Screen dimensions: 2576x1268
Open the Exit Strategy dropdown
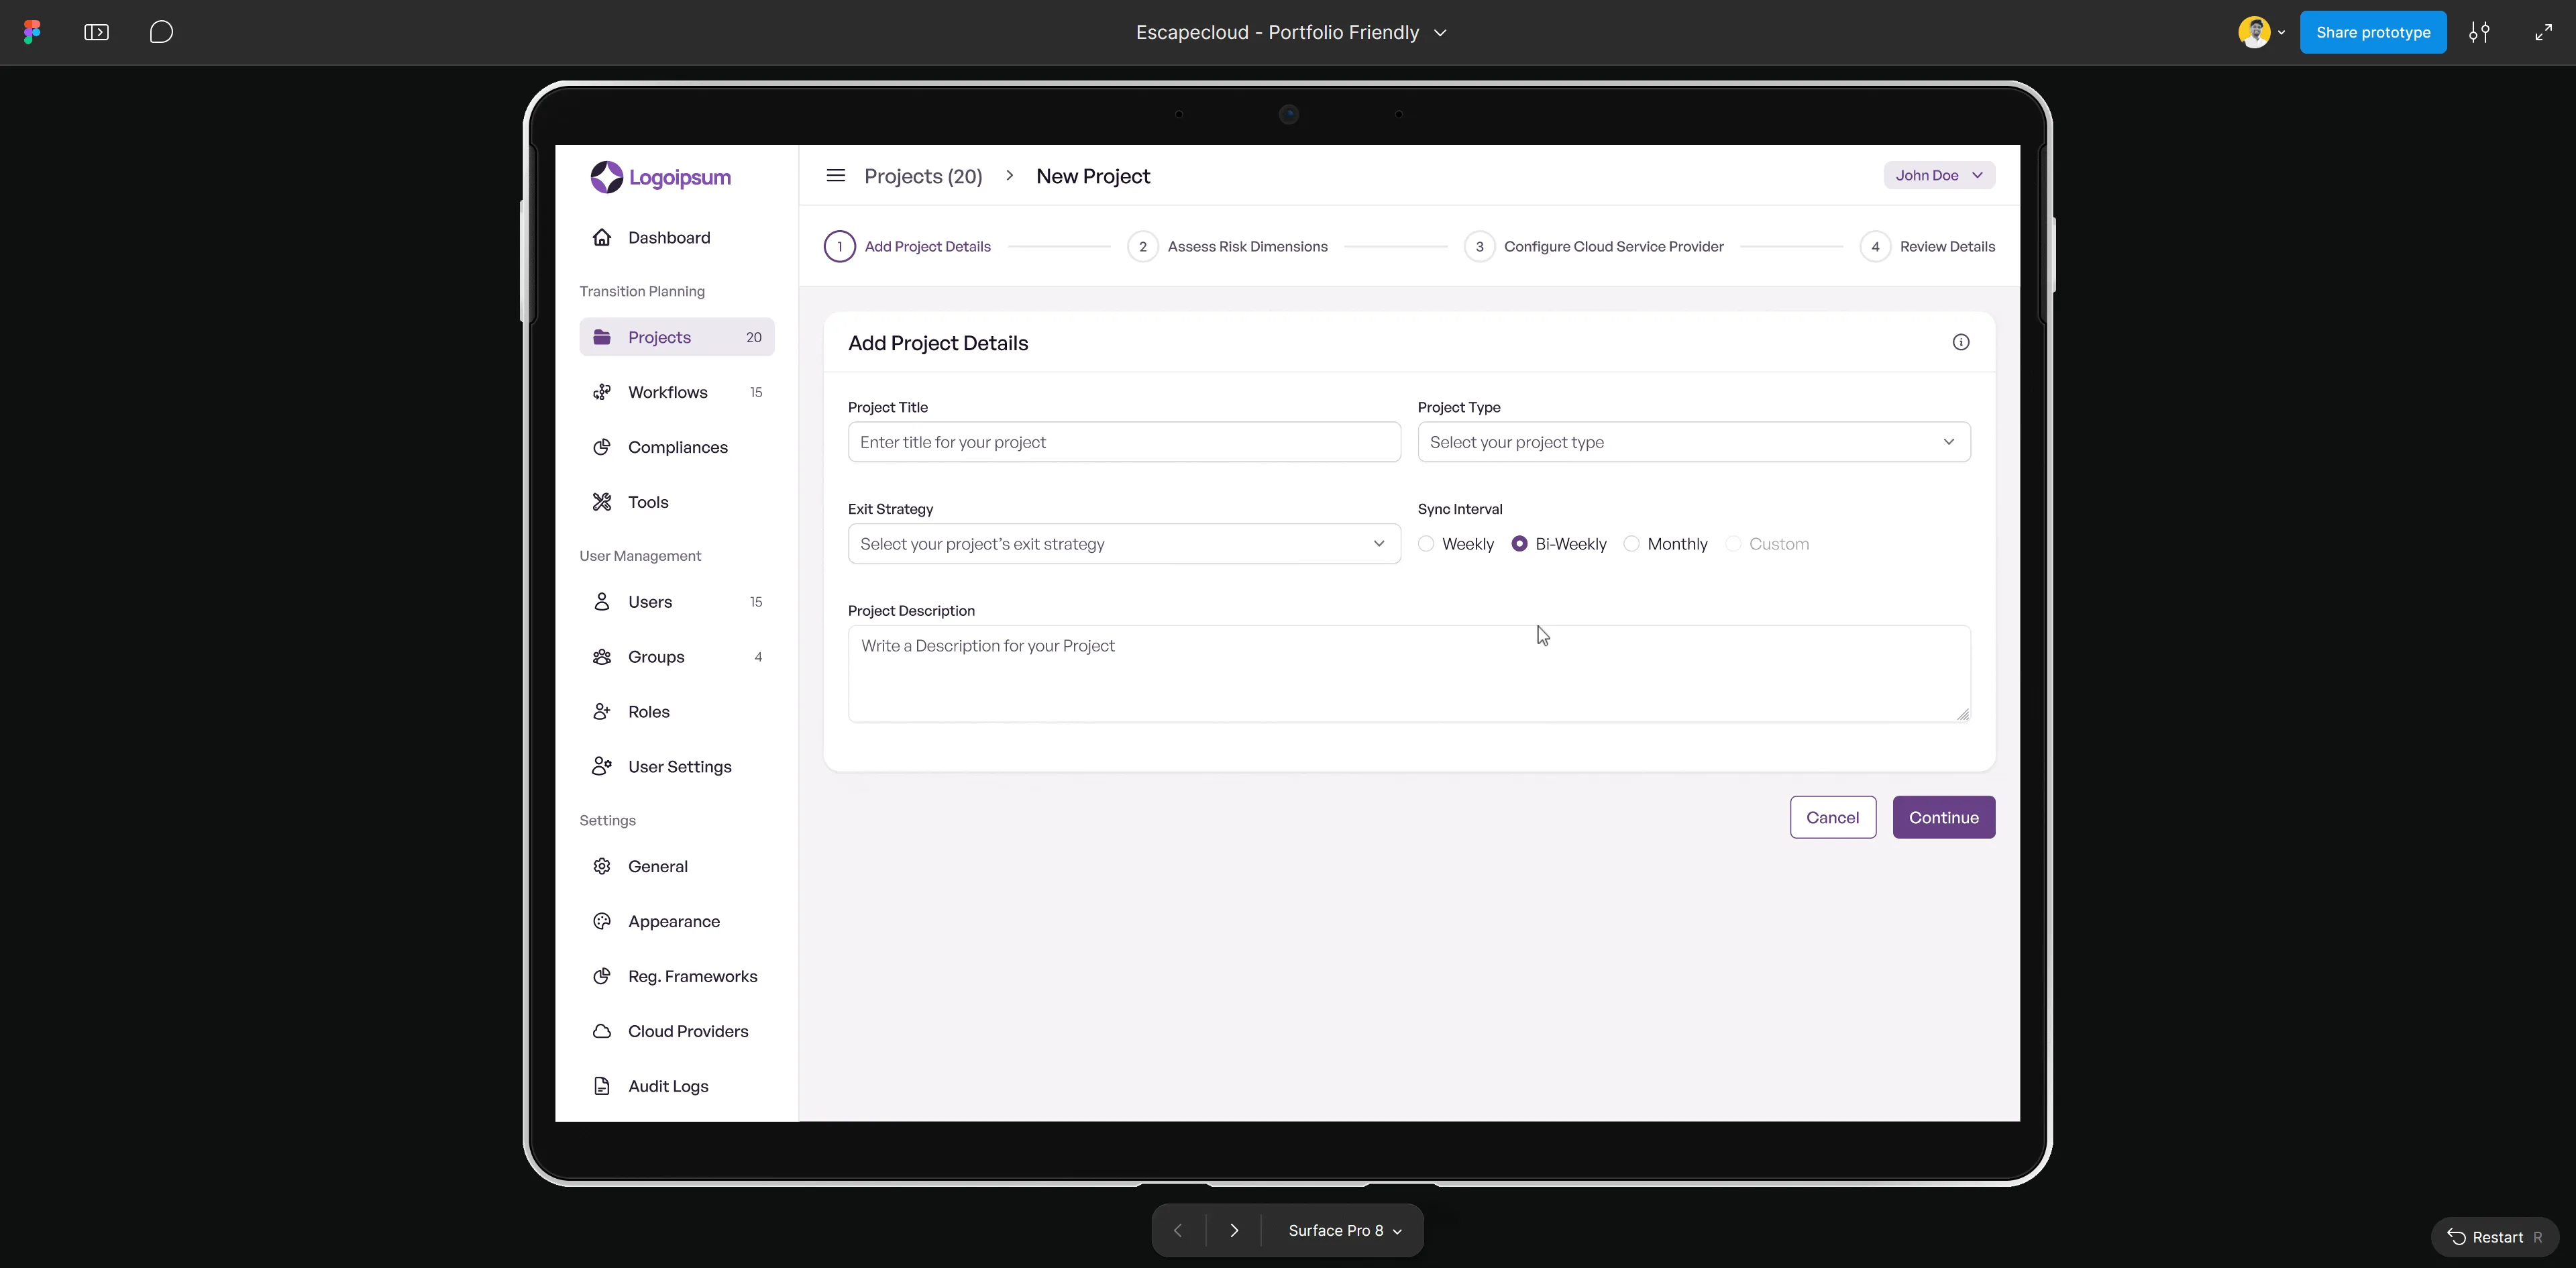pyautogui.click(x=1124, y=544)
